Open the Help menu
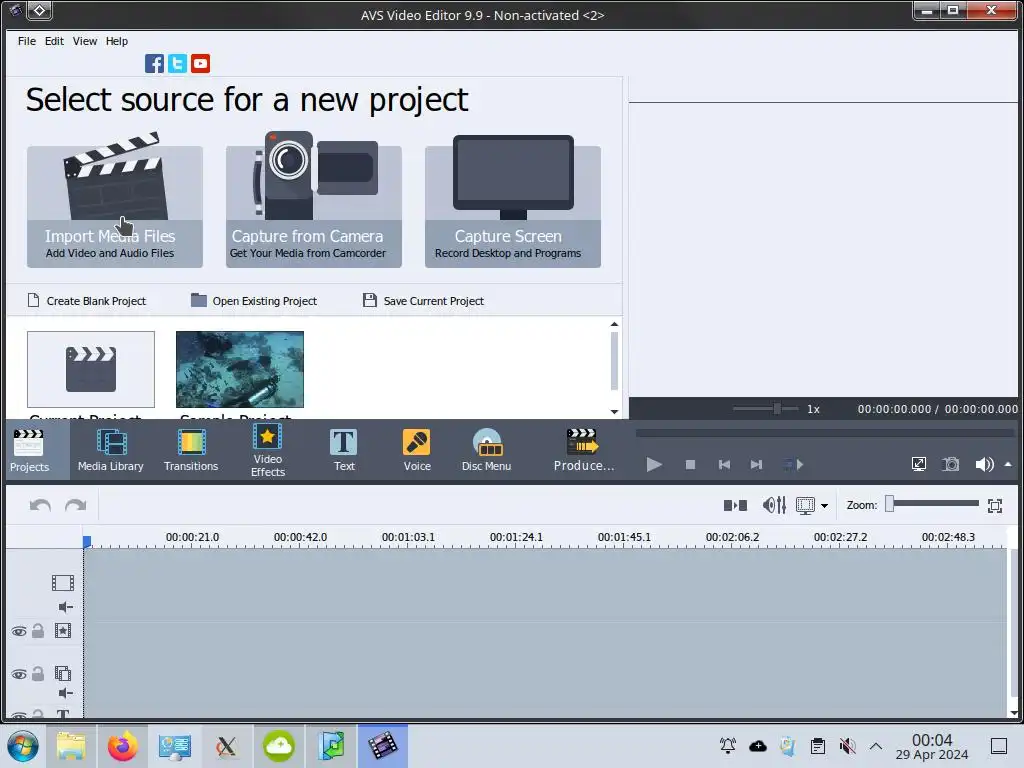1024x768 pixels. [117, 40]
